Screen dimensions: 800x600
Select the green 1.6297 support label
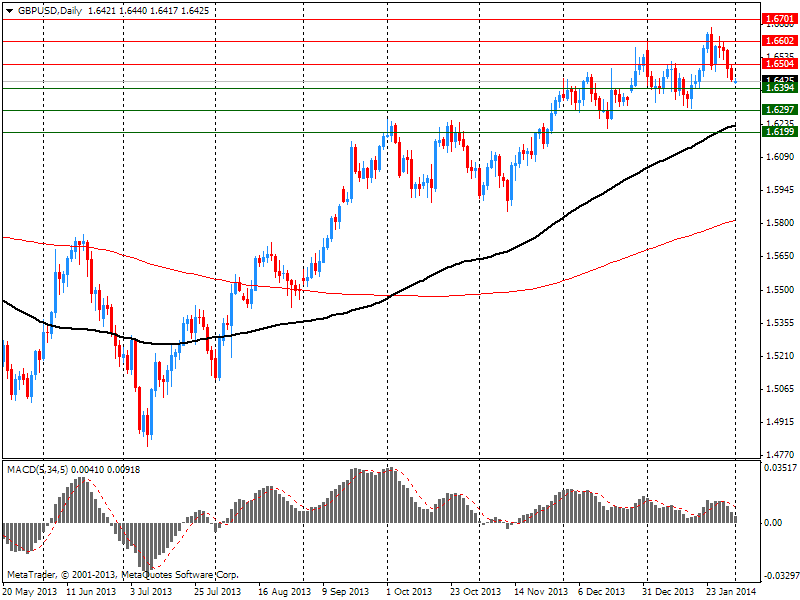click(x=778, y=110)
